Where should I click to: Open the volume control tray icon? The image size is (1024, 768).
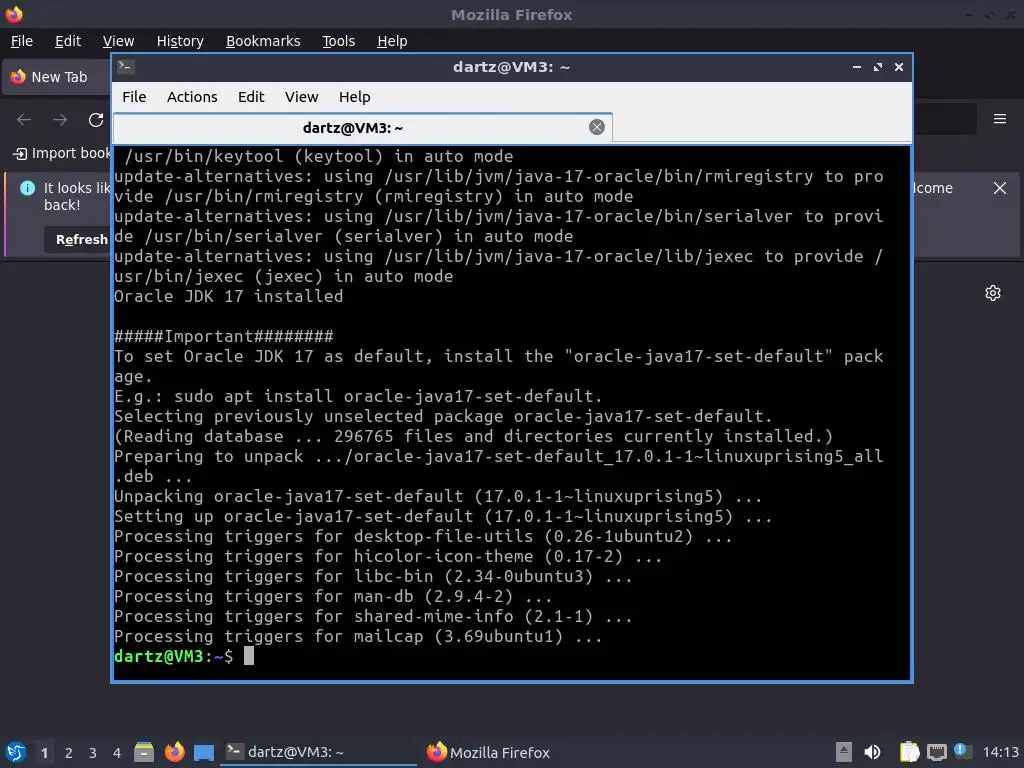point(872,752)
